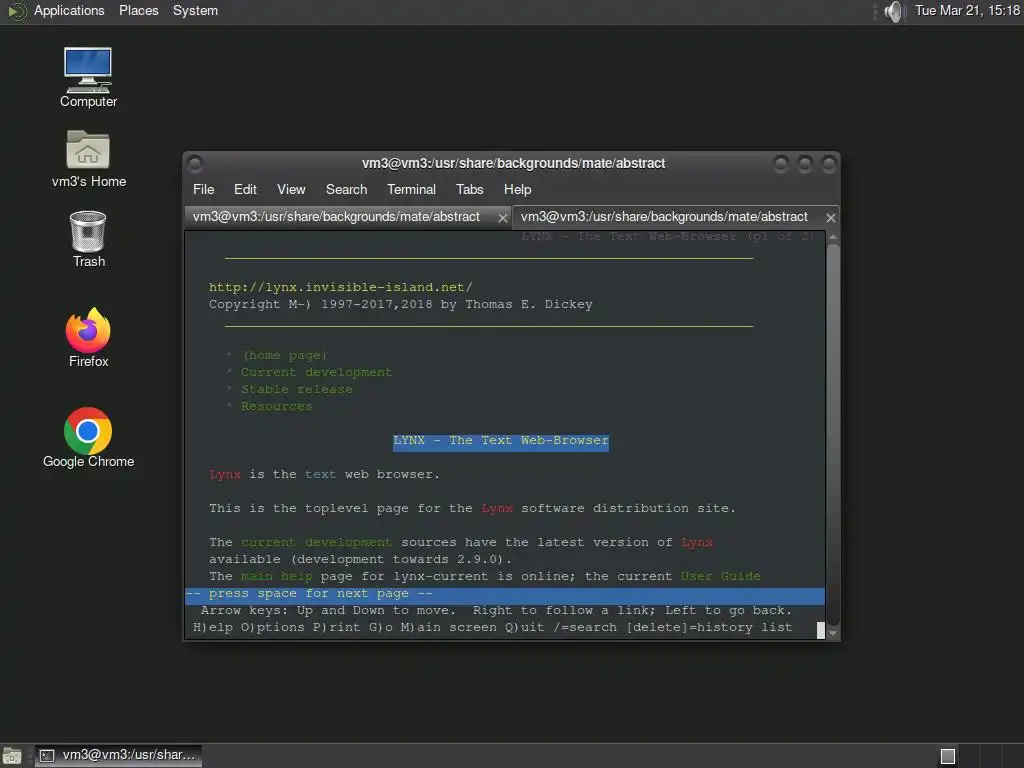Click the 'press space for next page' status line
Image resolution: width=1024 pixels, height=768 pixels.
click(505, 594)
